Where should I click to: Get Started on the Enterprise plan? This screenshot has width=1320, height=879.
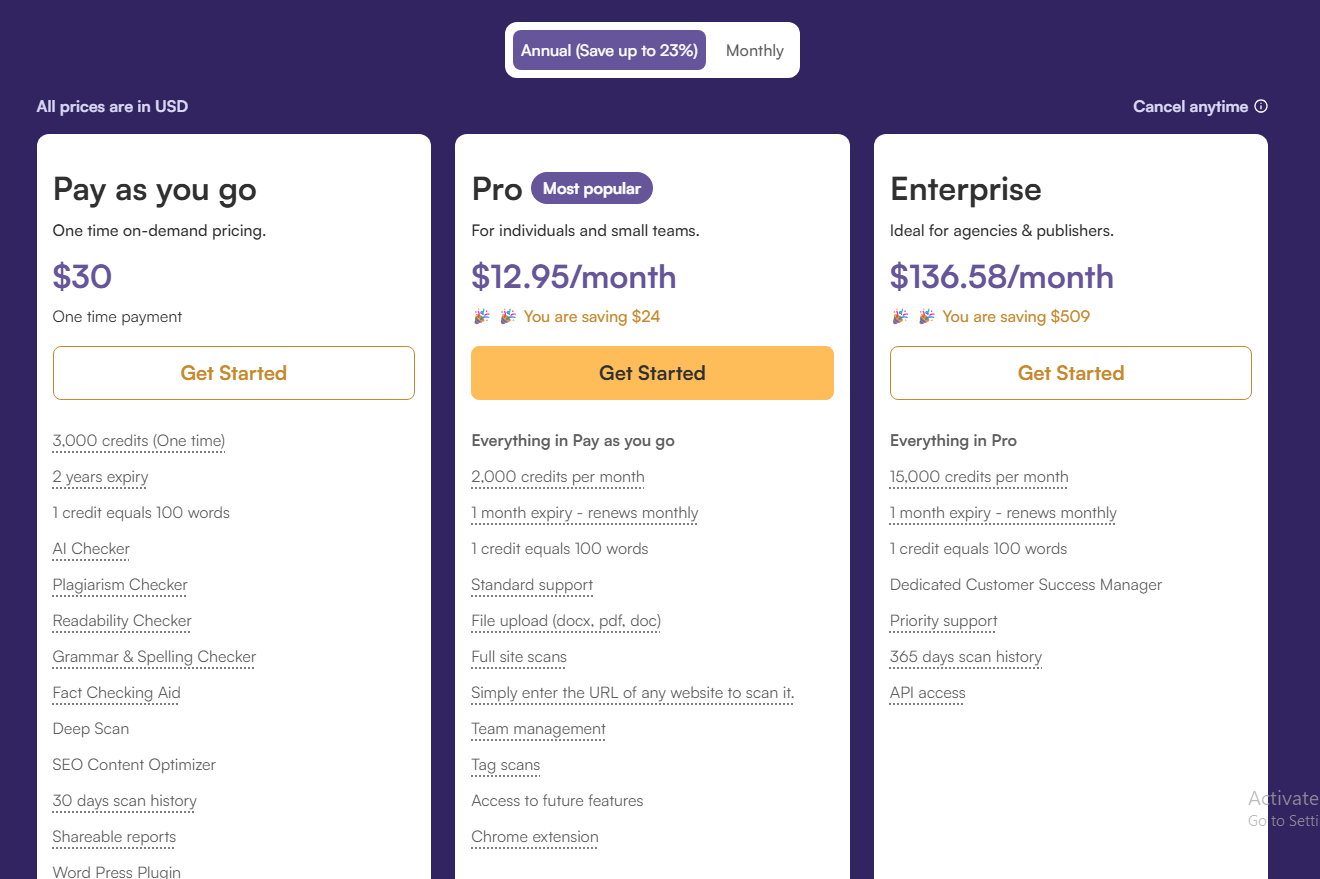coord(1070,372)
